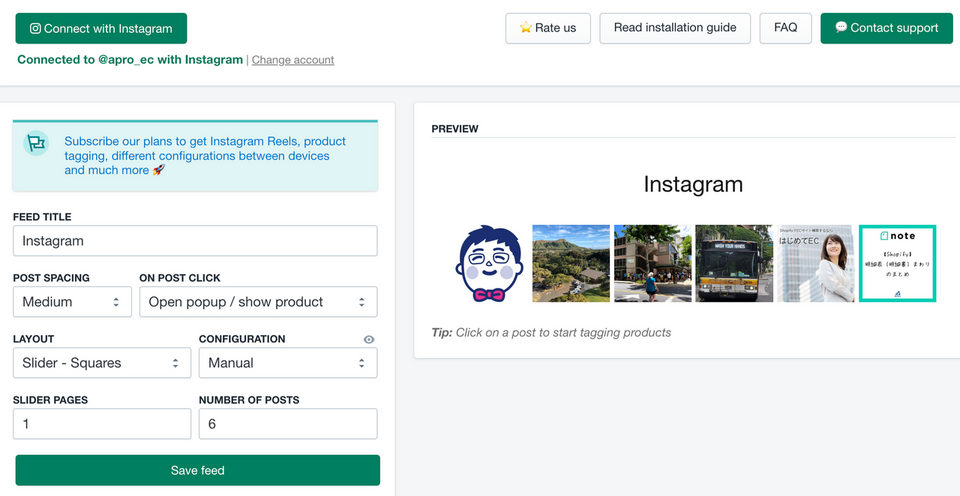Click the Slider Pages input
960x496 pixels.
[102, 424]
